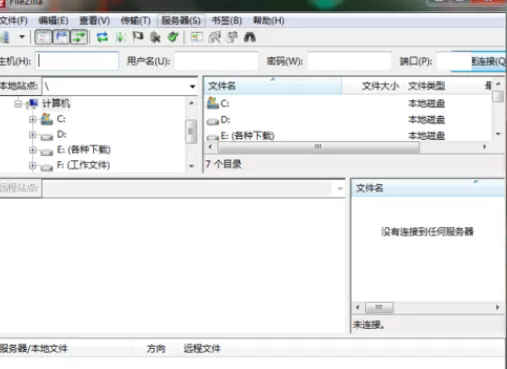This screenshot has width=507, height=369.
Task: Search files with the binoculars icon
Action: coord(250,37)
